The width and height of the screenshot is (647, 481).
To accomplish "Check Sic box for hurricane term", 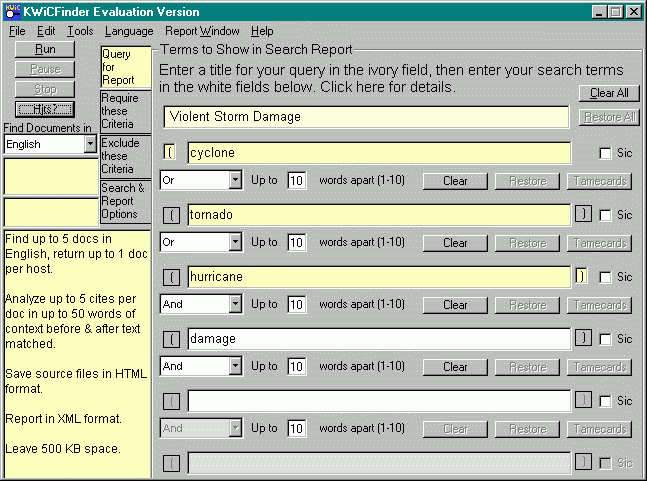I will click(x=605, y=277).
